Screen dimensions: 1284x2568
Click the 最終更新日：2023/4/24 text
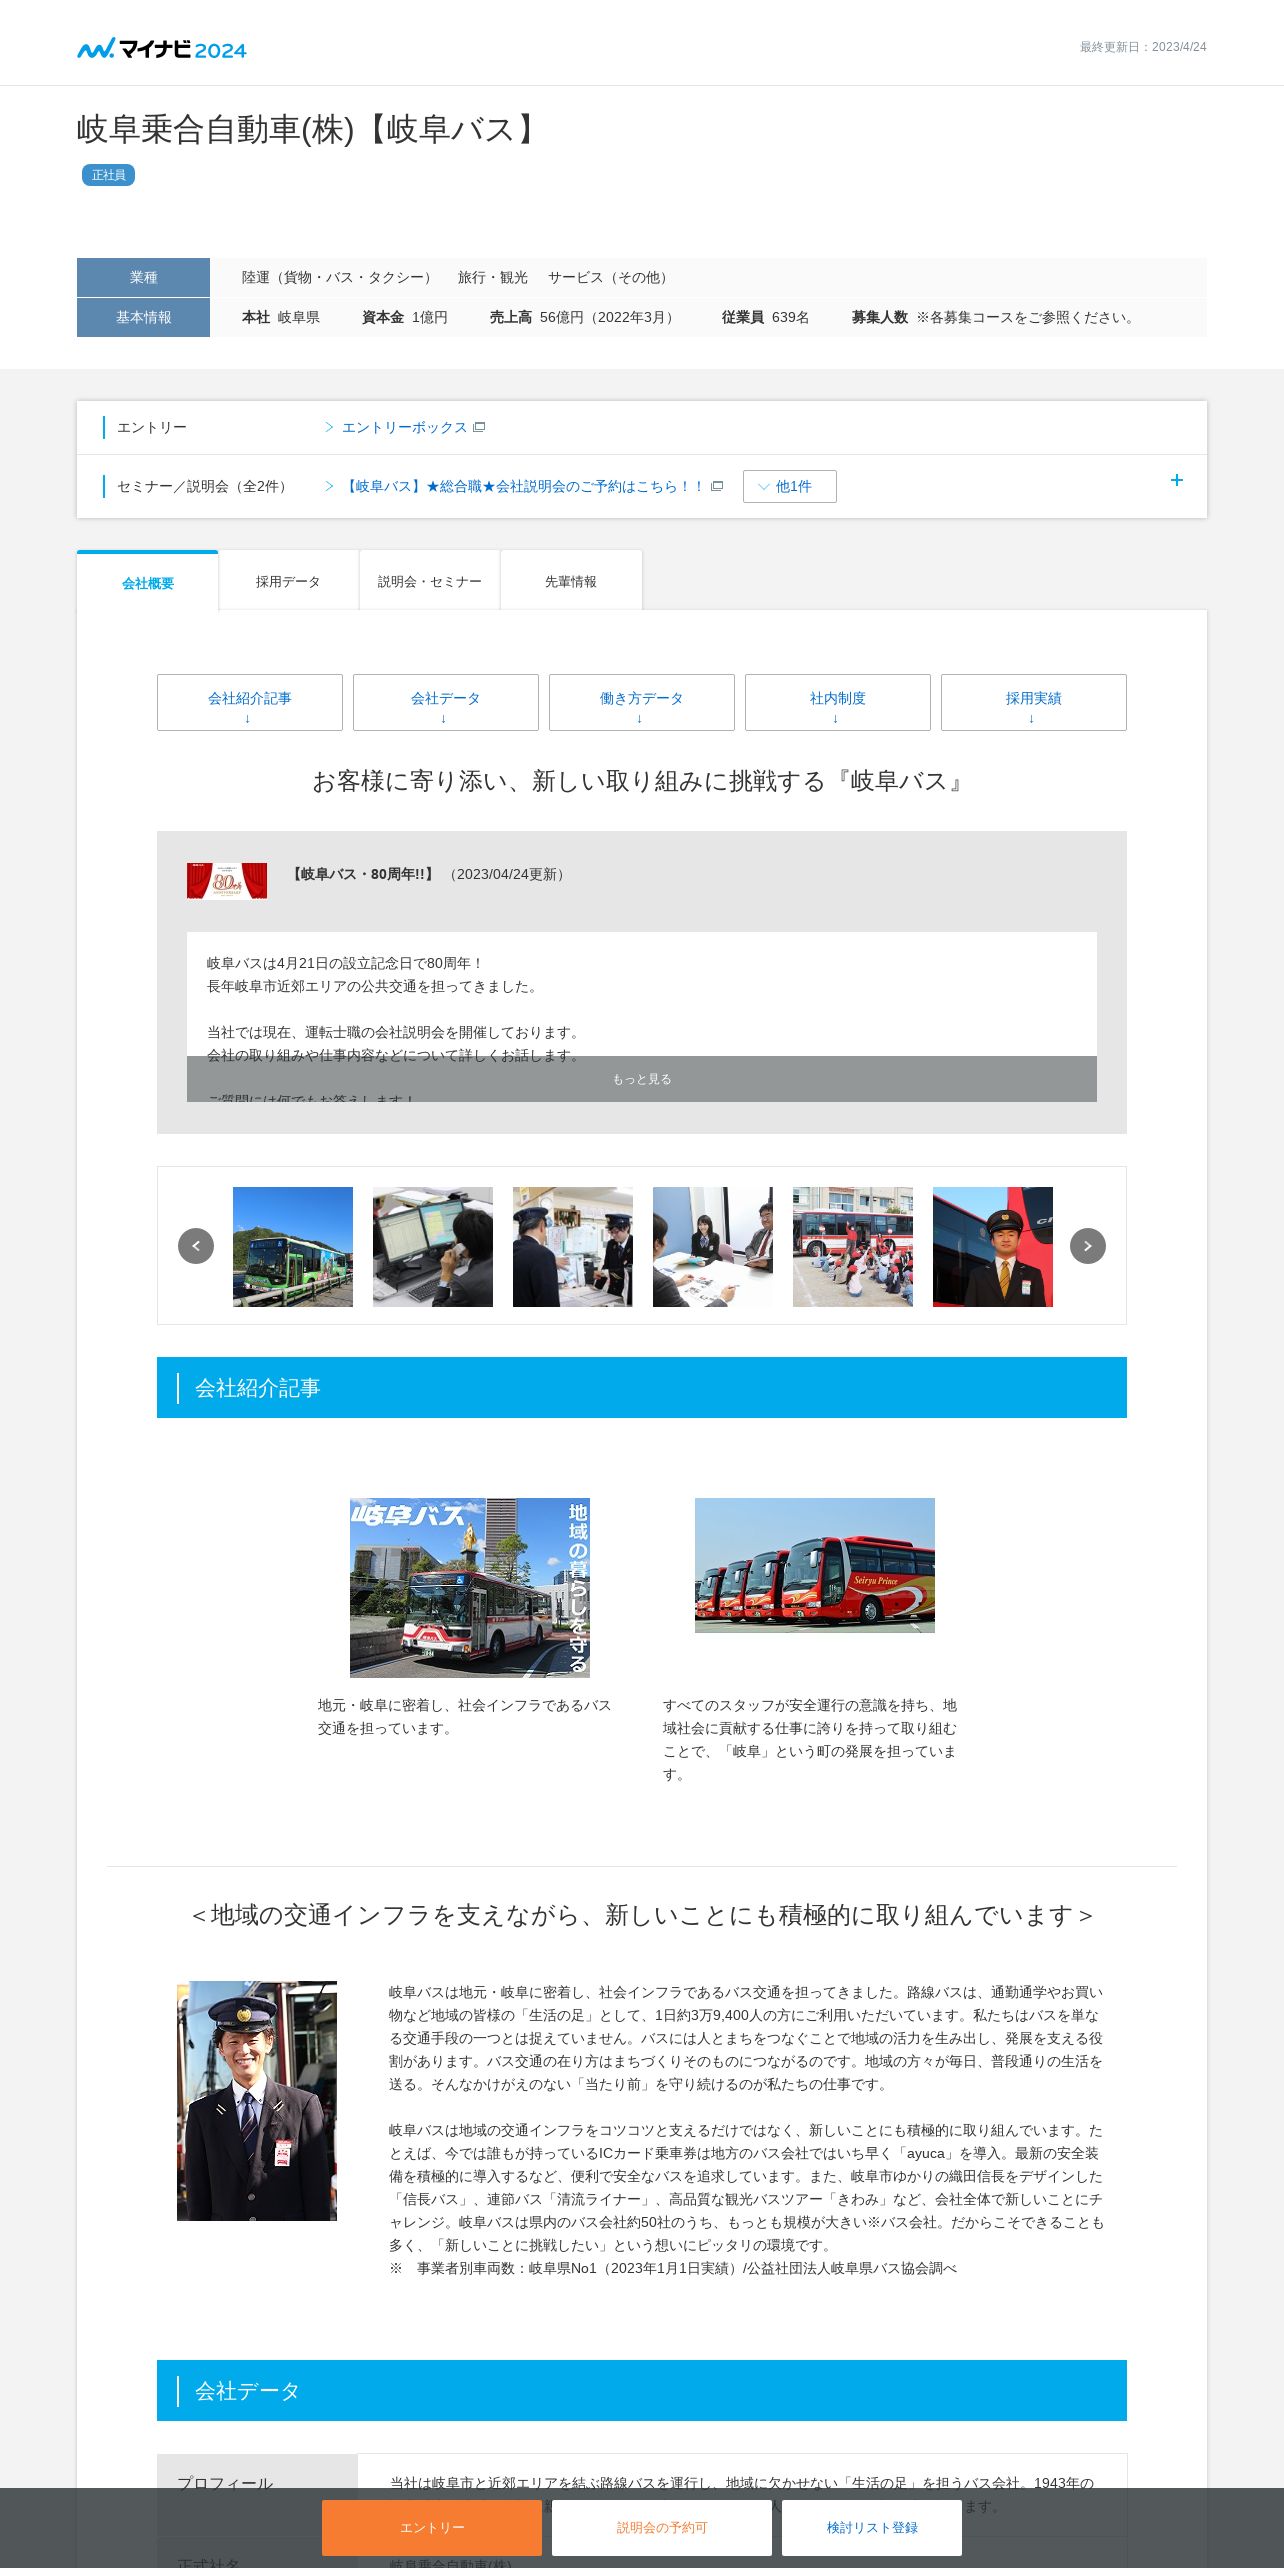pos(1143,47)
